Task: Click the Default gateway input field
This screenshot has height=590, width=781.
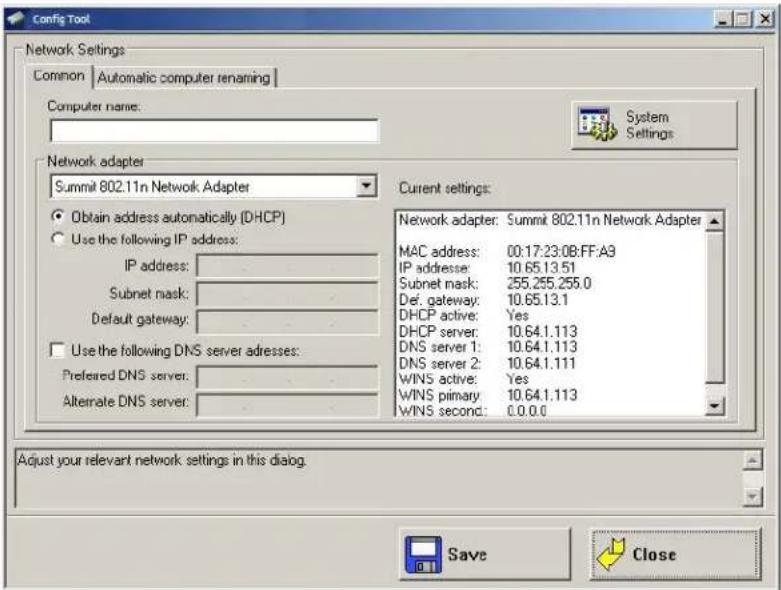Action: point(287,321)
